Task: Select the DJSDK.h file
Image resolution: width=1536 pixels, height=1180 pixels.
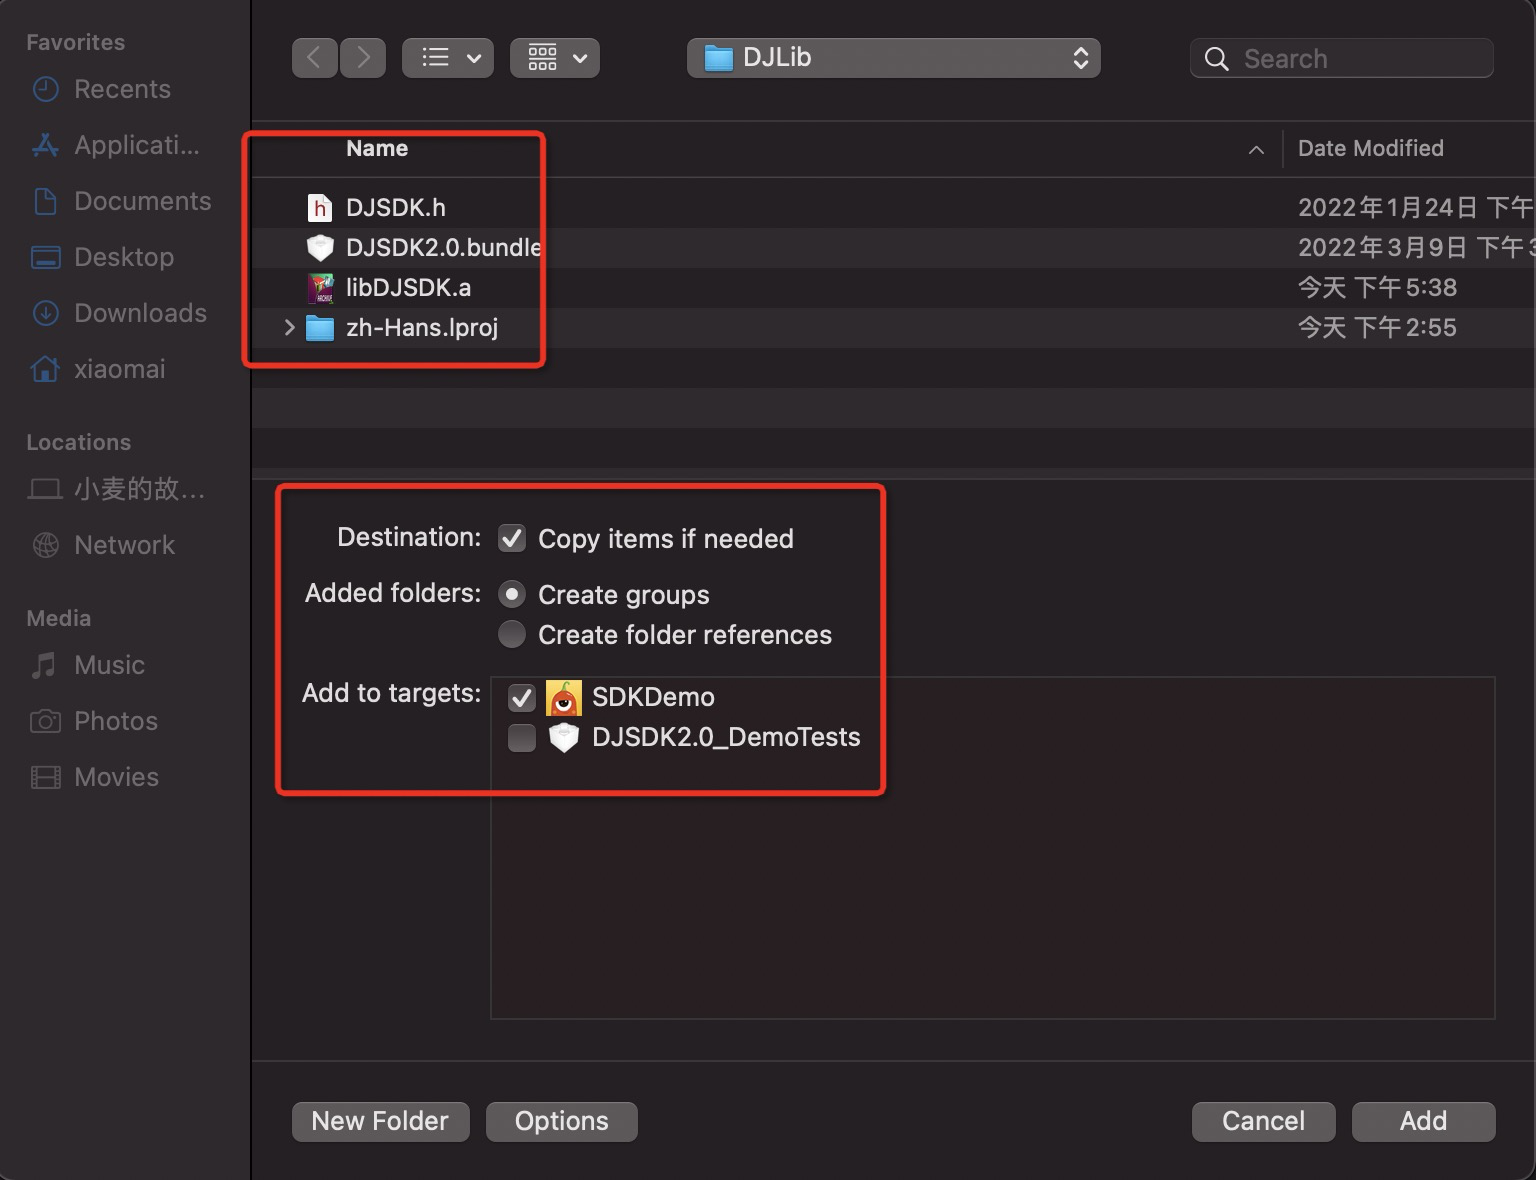Action: point(396,207)
